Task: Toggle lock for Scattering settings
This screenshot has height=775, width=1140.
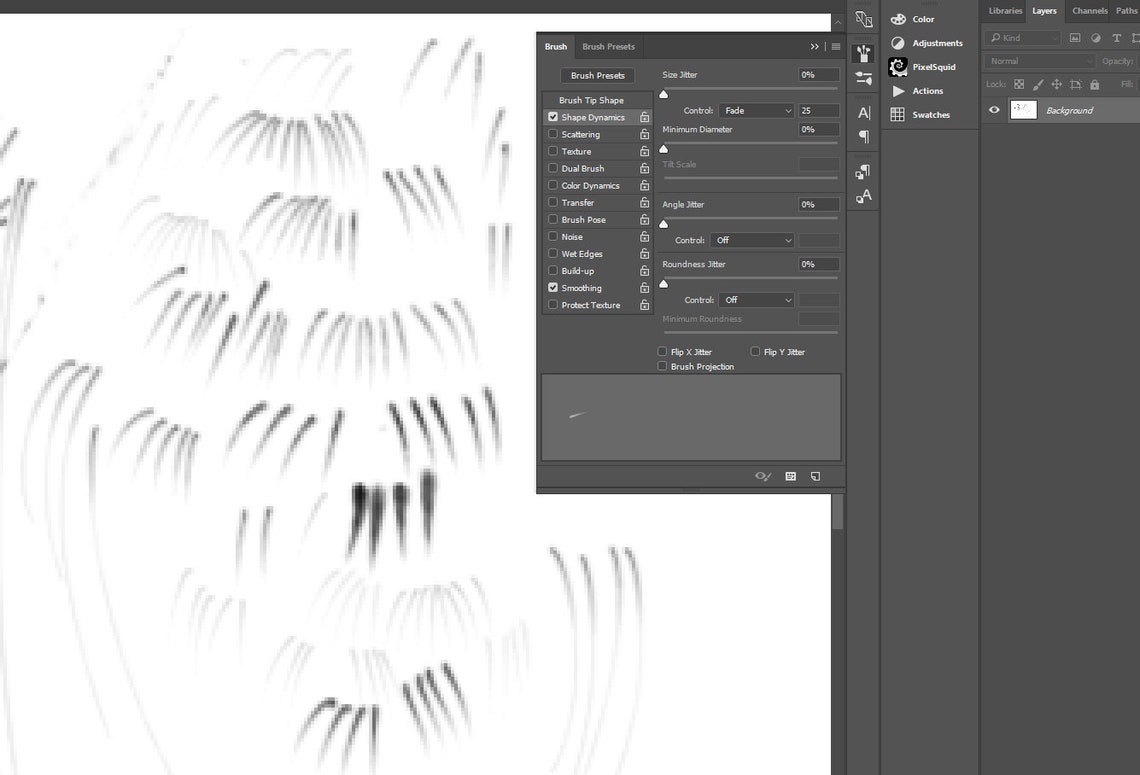Action: 644,134
